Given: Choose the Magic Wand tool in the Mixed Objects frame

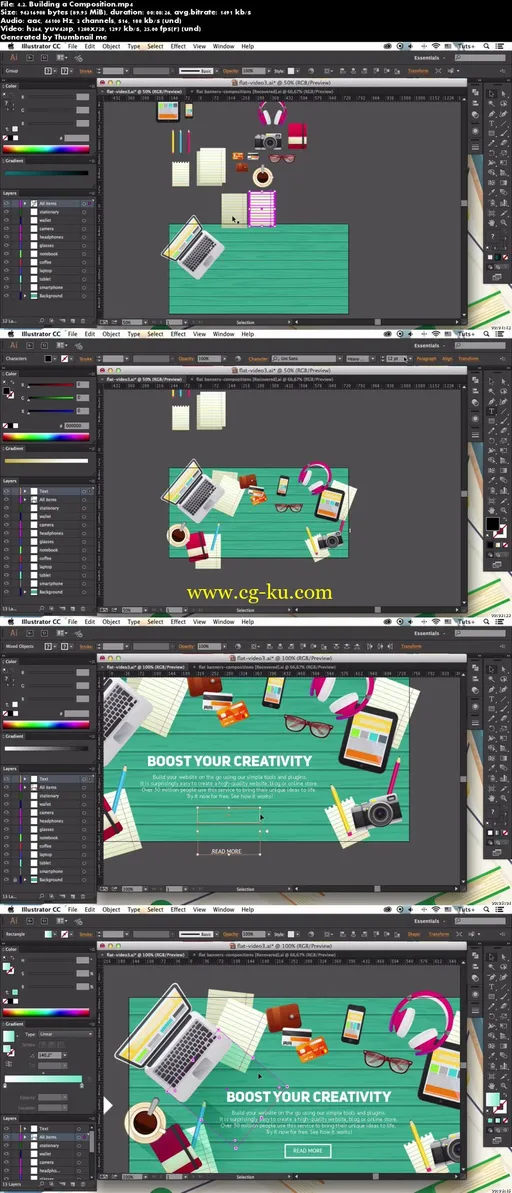Looking at the screenshot, I should [492, 679].
